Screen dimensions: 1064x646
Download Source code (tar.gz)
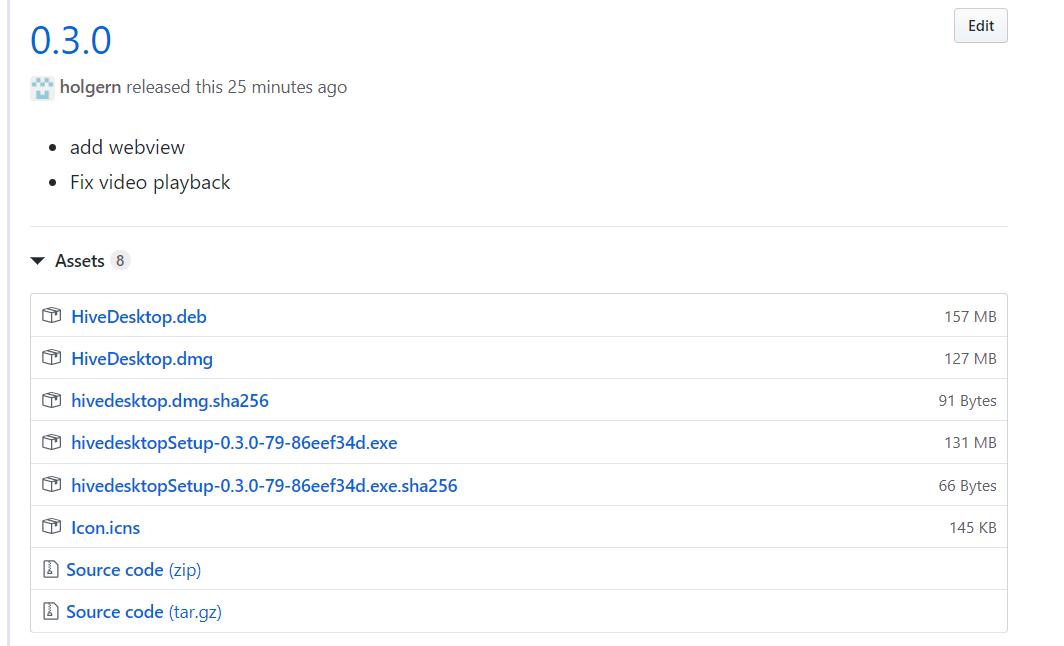point(144,612)
